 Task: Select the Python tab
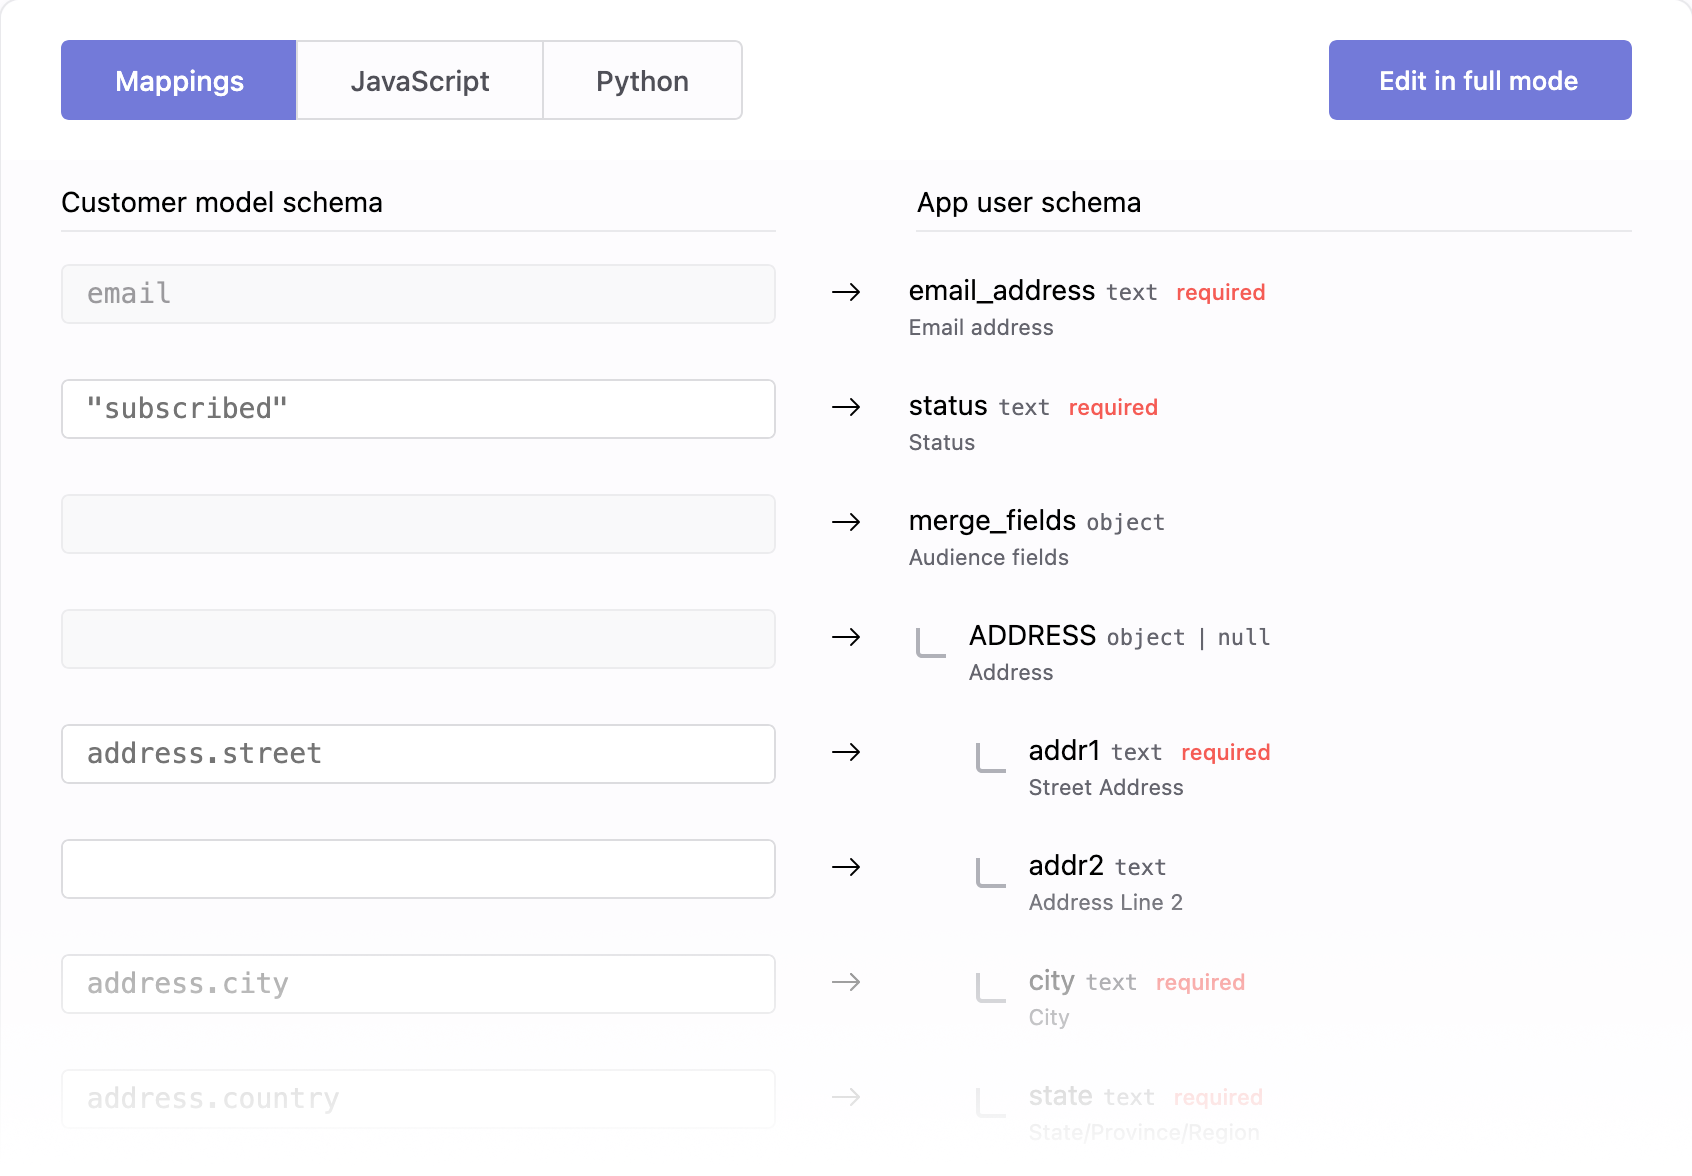[x=642, y=80]
